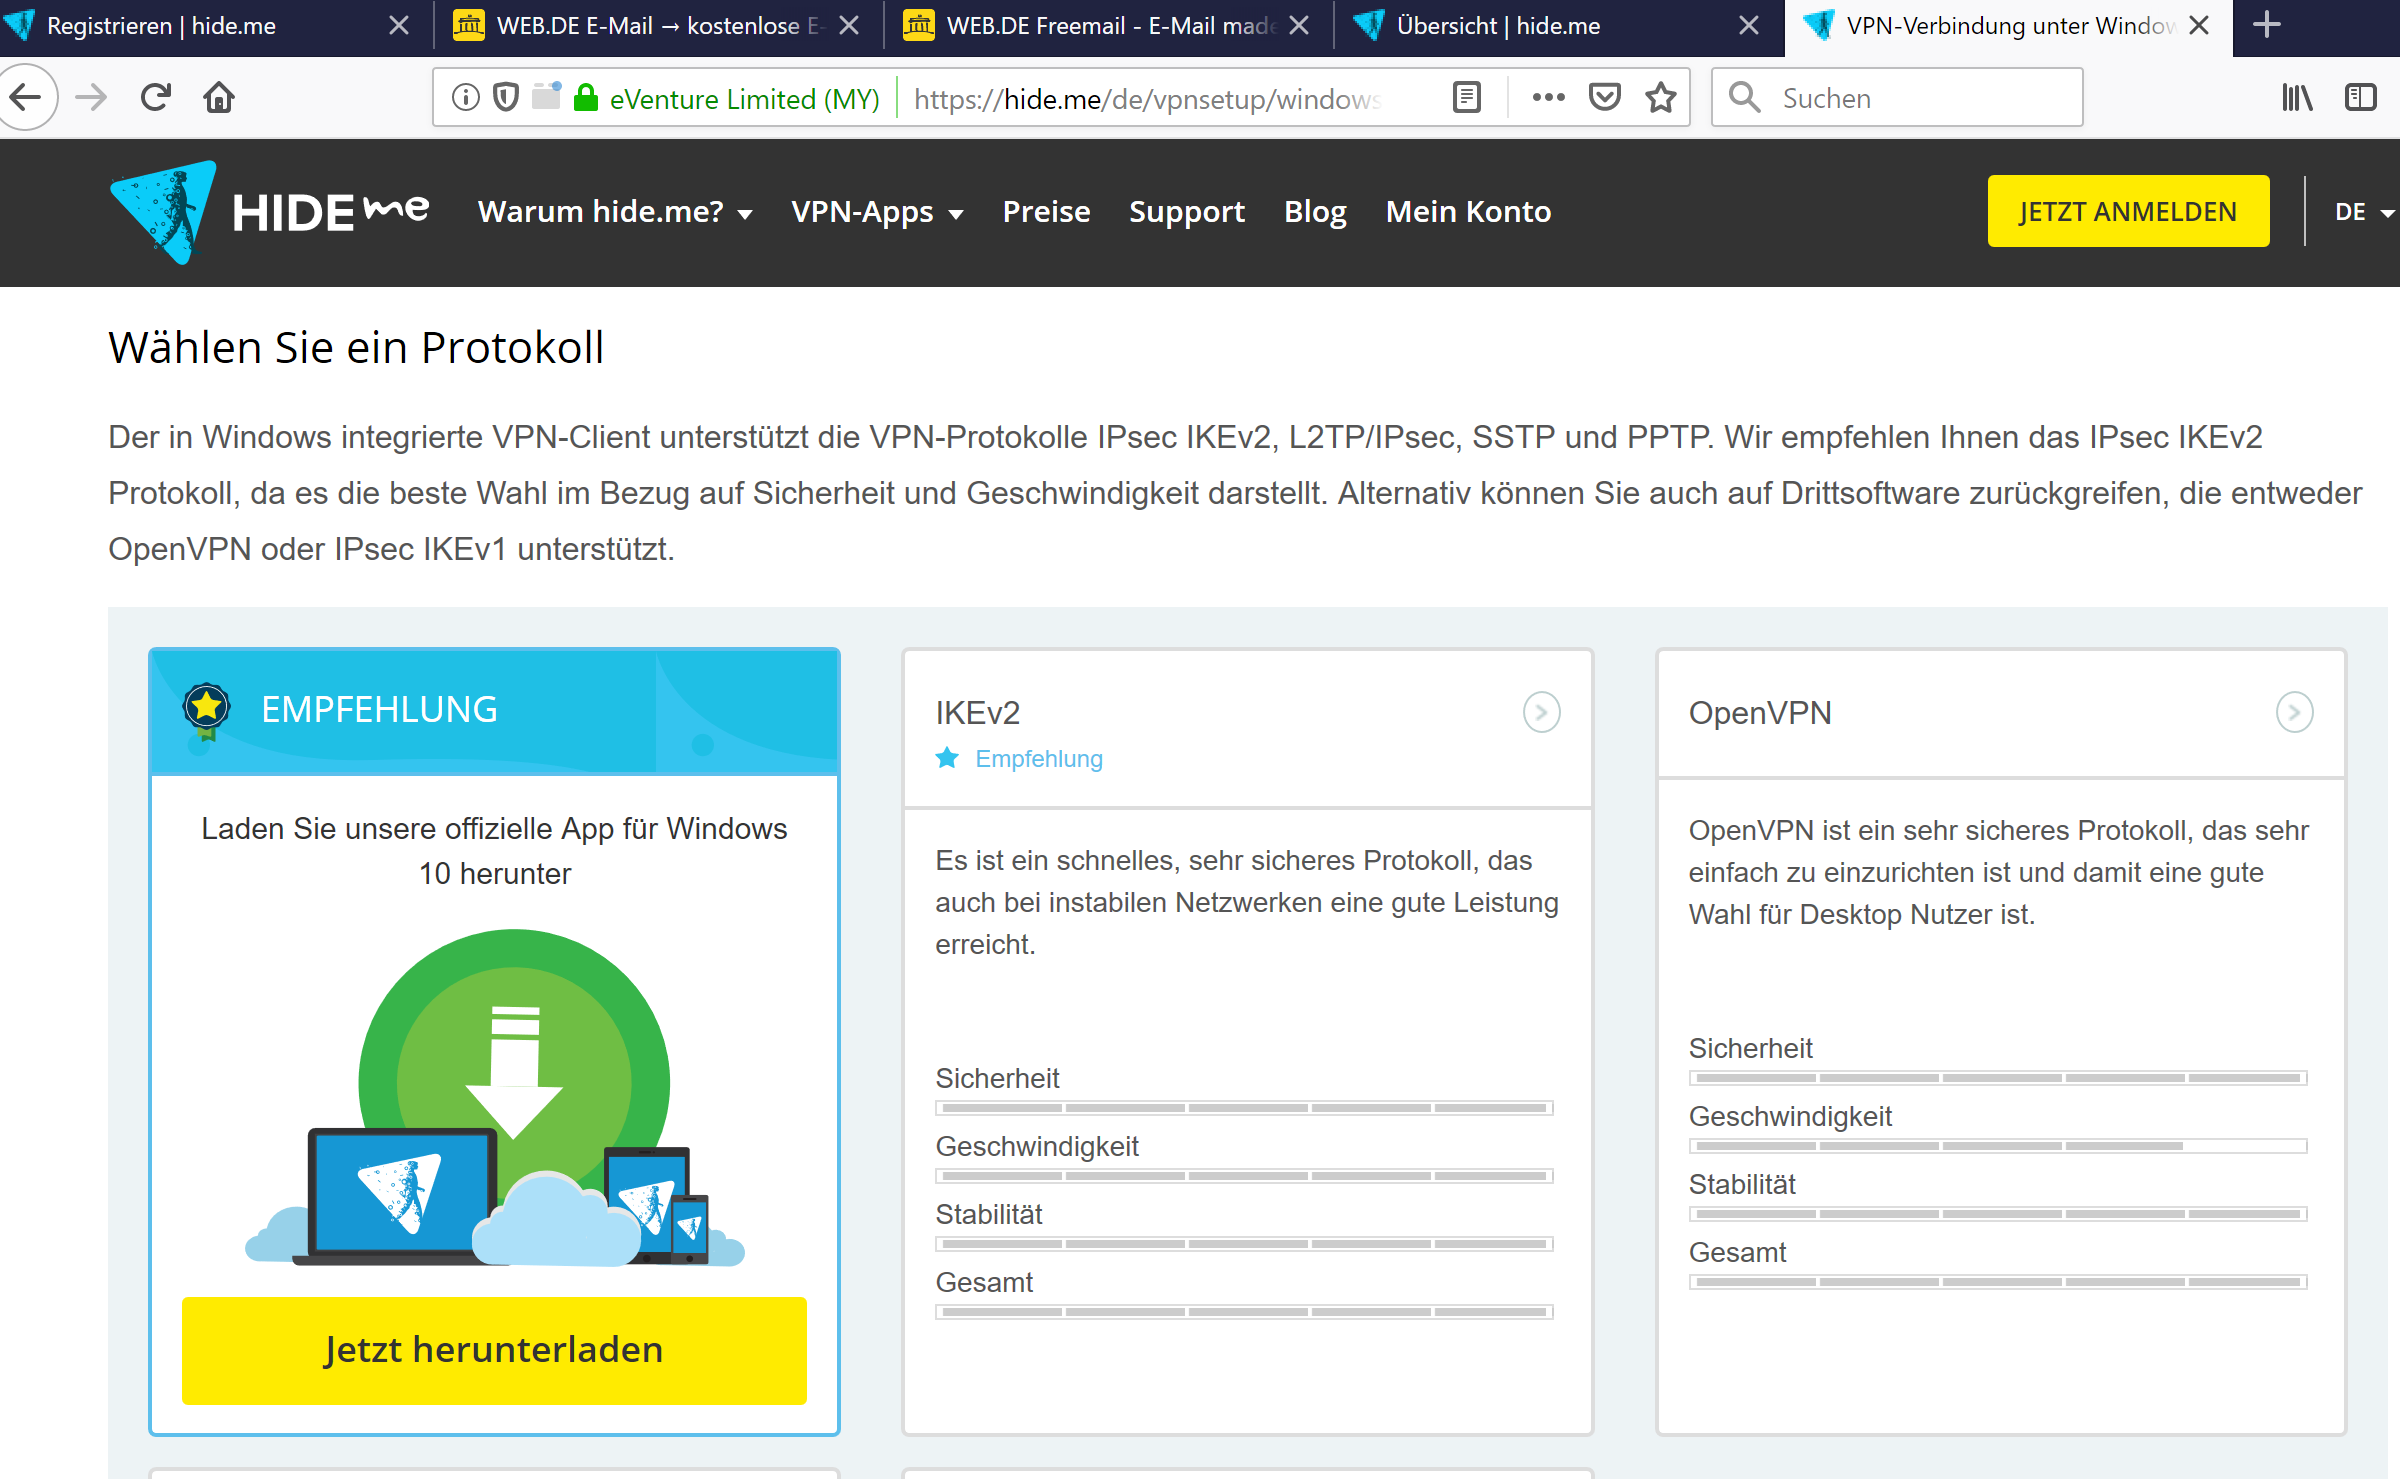The width and height of the screenshot is (2400, 1479).
Task: Click the 'eVenture Limited (MY)' certificate label
Action: (x=744, y=98)
